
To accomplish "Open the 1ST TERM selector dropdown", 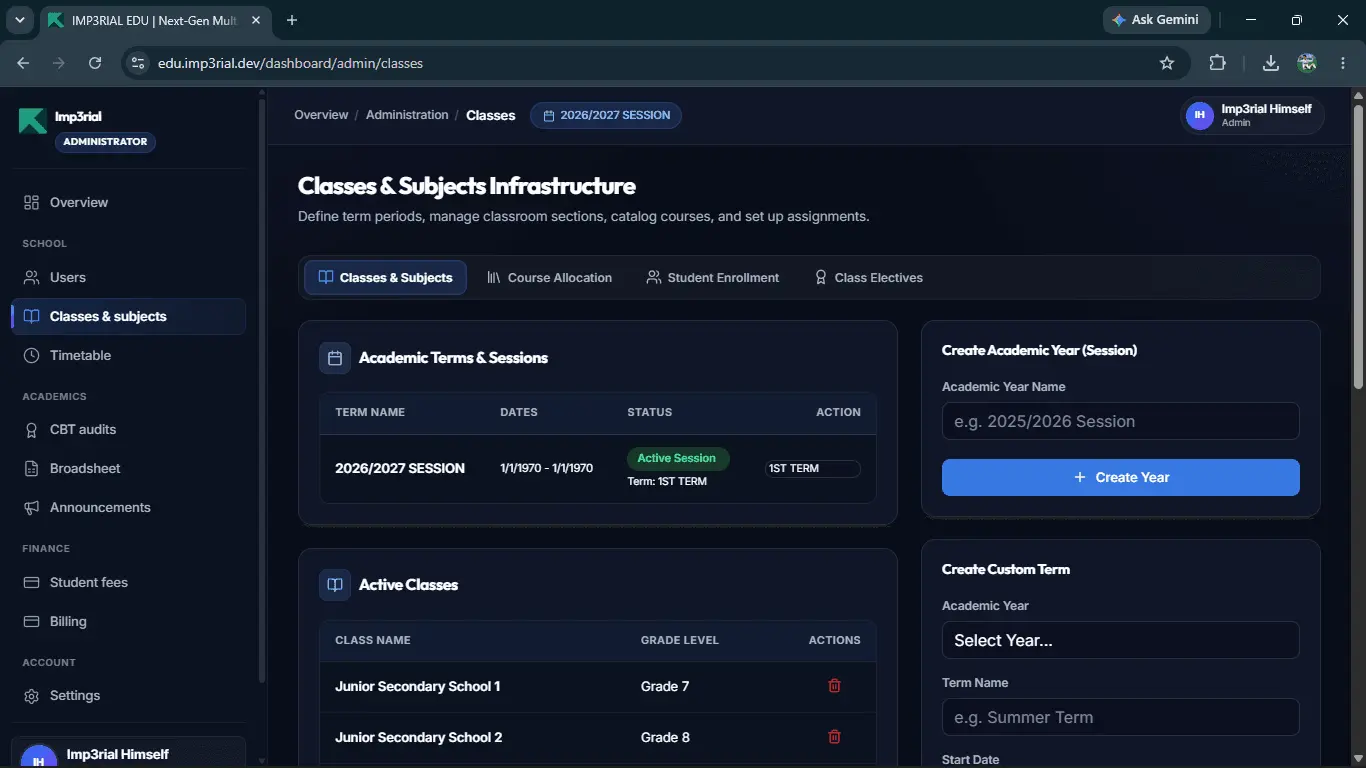I will point(812,468).
